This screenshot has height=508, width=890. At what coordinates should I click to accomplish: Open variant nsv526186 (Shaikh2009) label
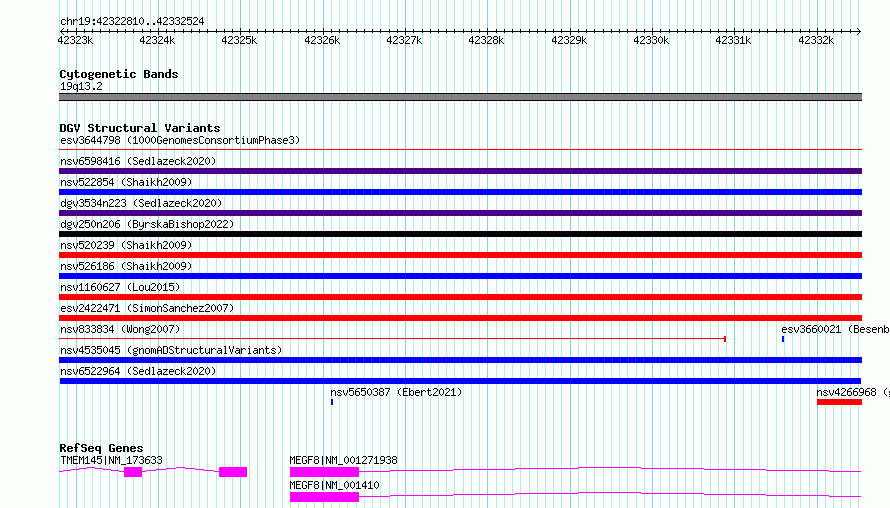click(126, 266)
